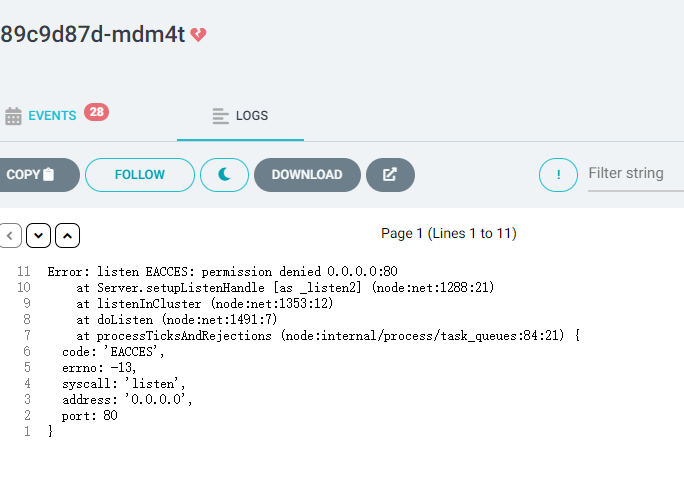Toggle dark mode with the moon button
This screenshot has width=684, height=477.
click(x=224, y=175)
